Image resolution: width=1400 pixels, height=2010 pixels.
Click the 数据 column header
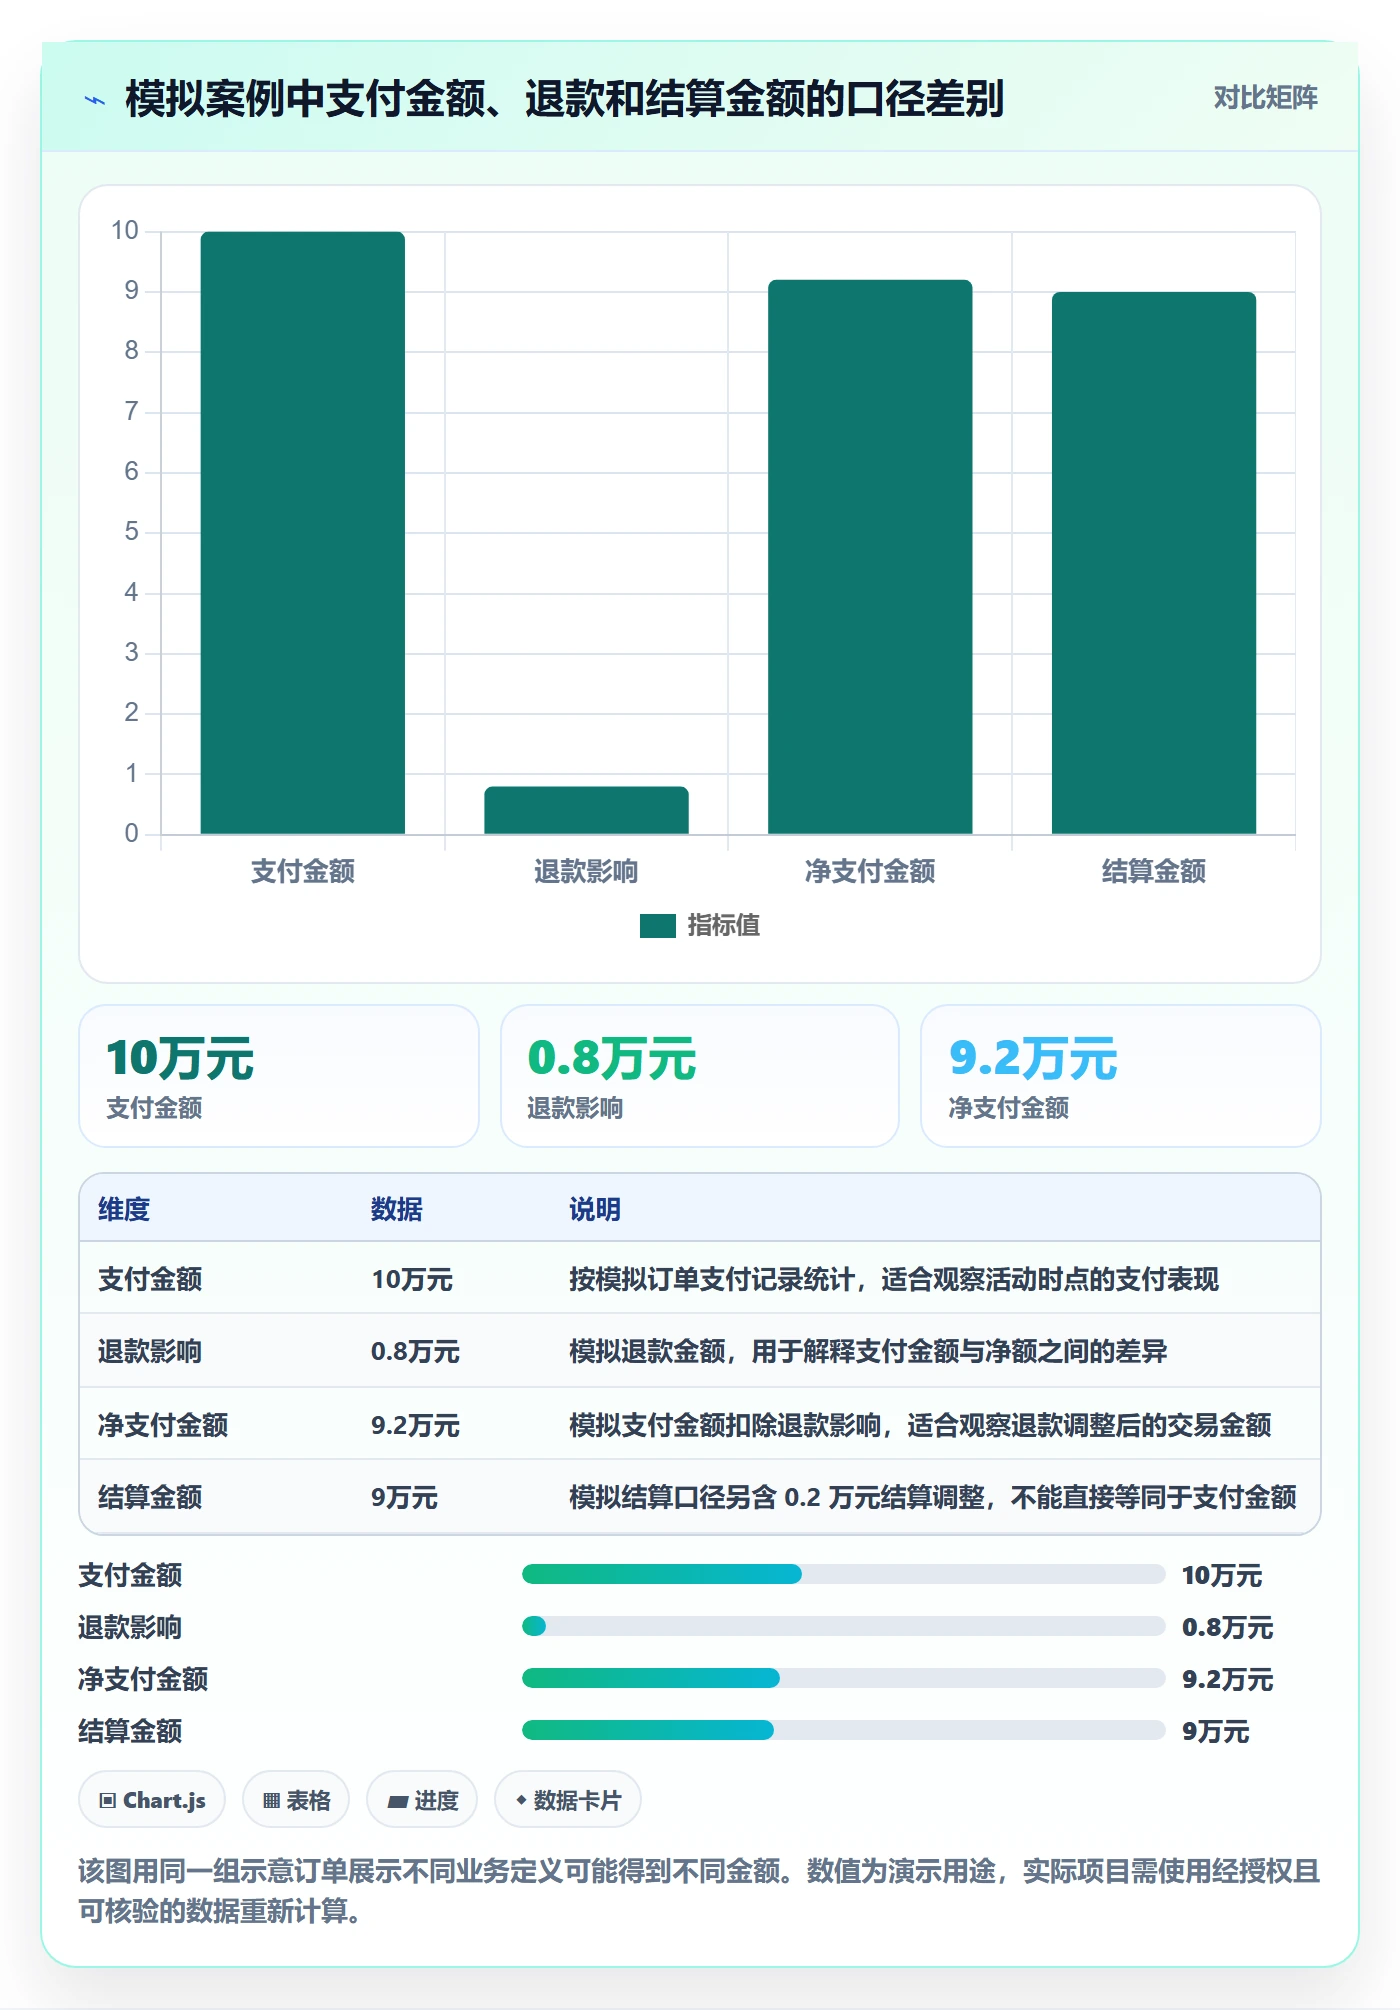[x=397, y=1209]
